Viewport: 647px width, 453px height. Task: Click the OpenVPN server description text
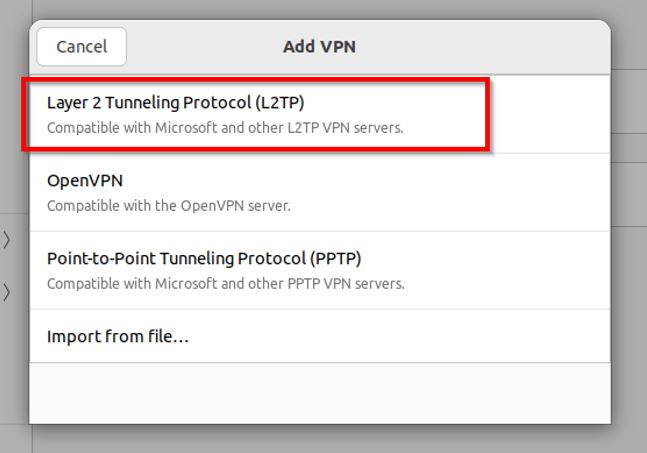pyautogui.click(x=168, y=206)
